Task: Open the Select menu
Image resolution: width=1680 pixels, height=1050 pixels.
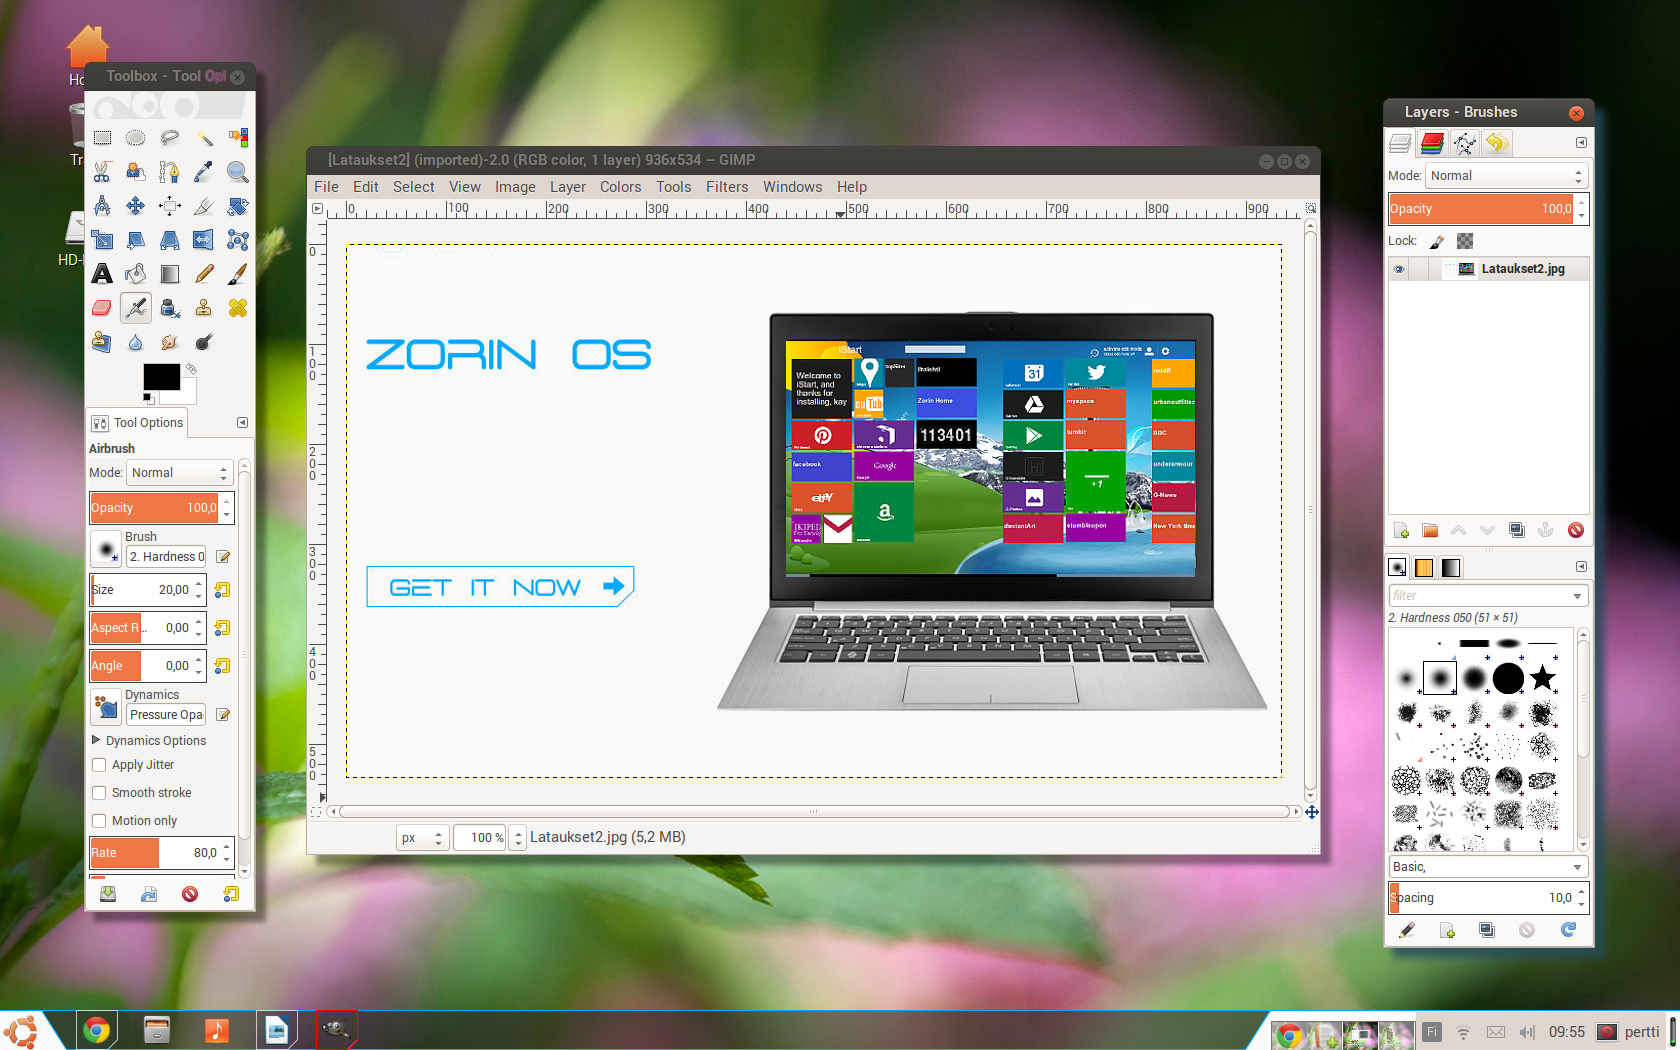Action: [x=413, y=187]
